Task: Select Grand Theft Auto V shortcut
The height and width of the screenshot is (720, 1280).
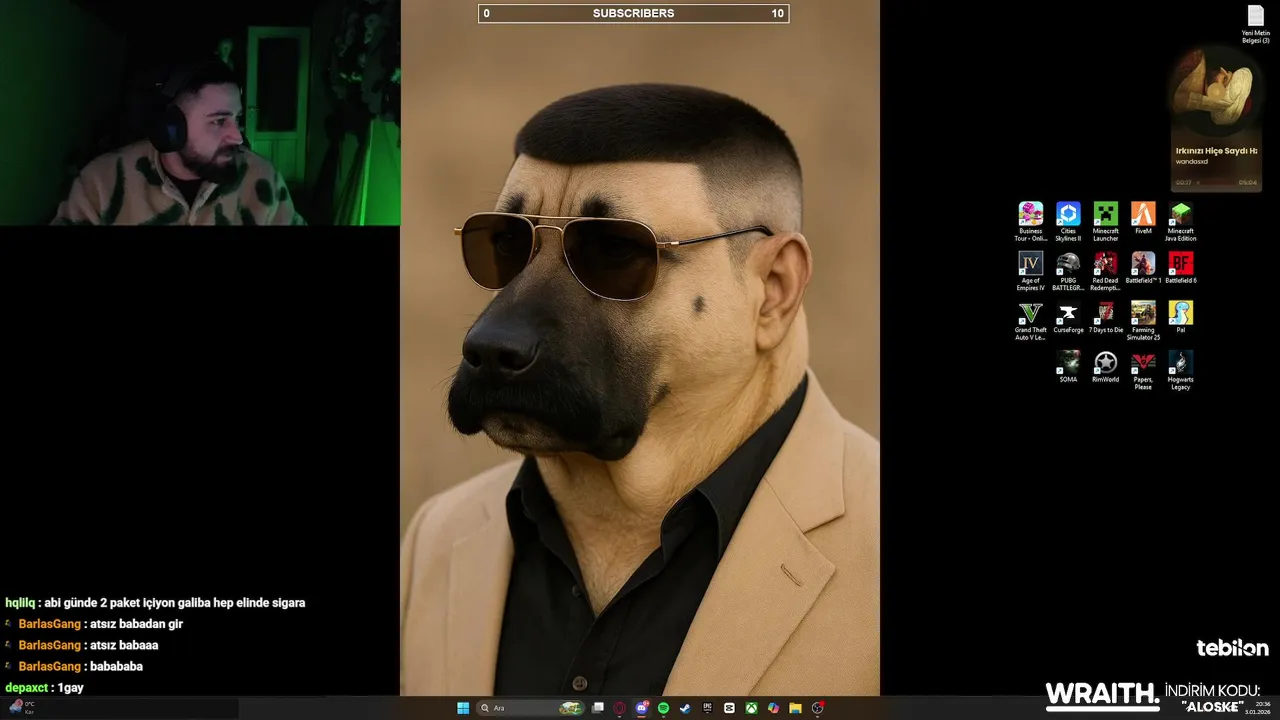Action: (x=1030, y=321)
